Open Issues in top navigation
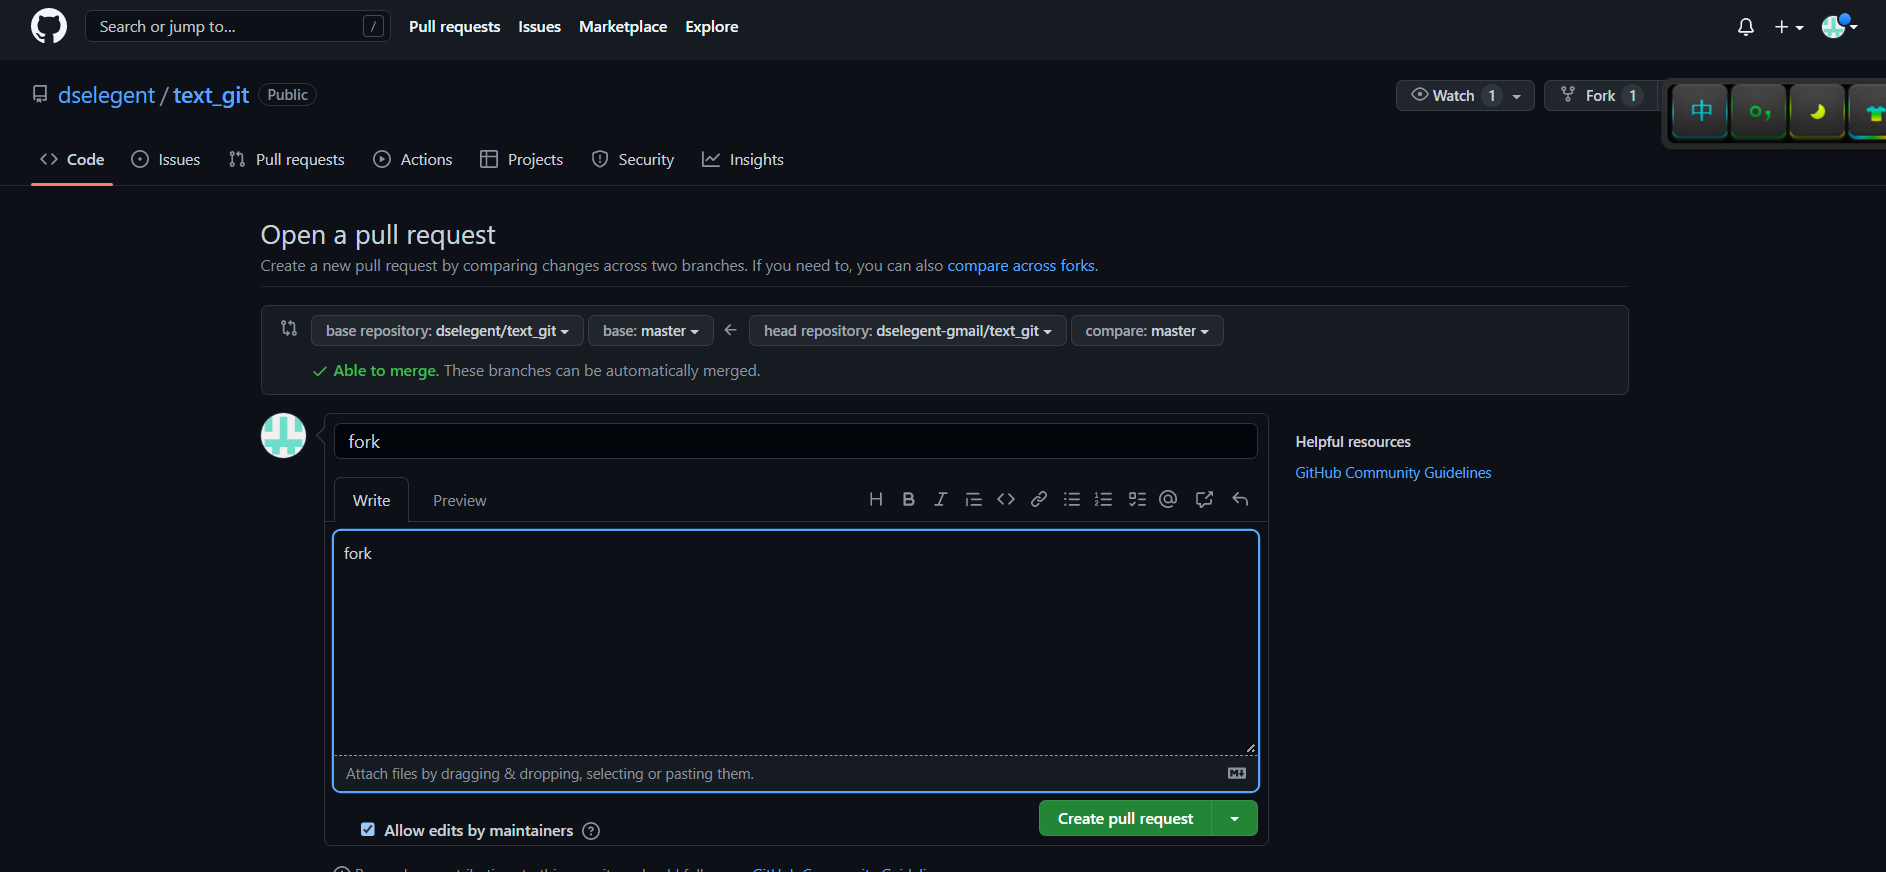 pyautogui.click(x=539, y=27)
